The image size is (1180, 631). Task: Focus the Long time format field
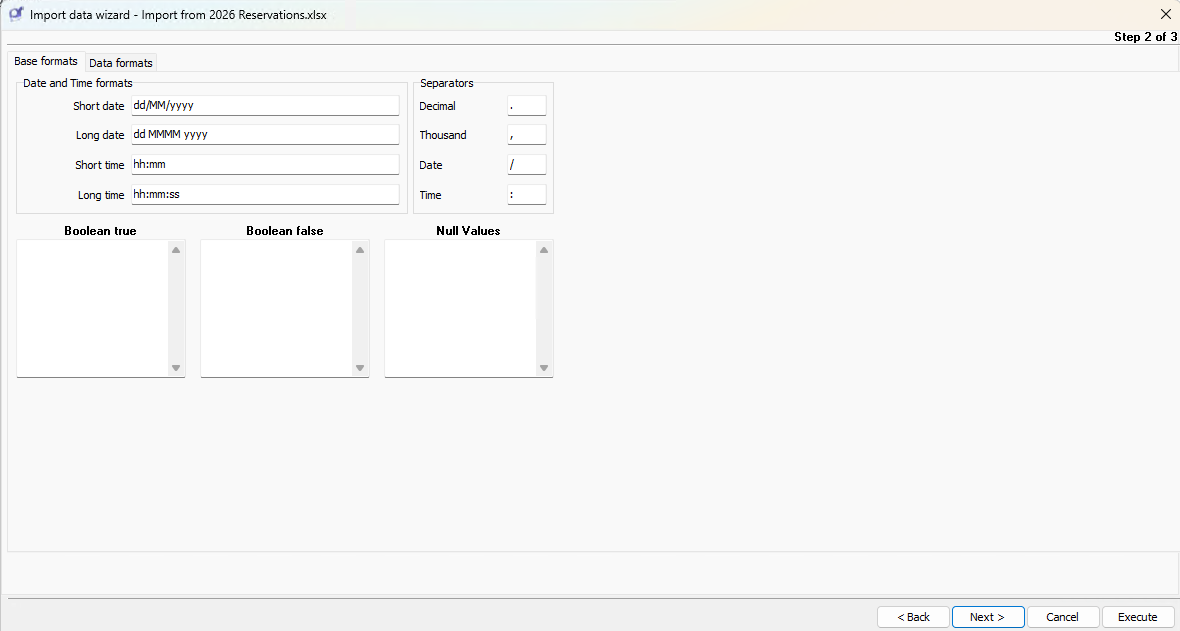(265, 195)
